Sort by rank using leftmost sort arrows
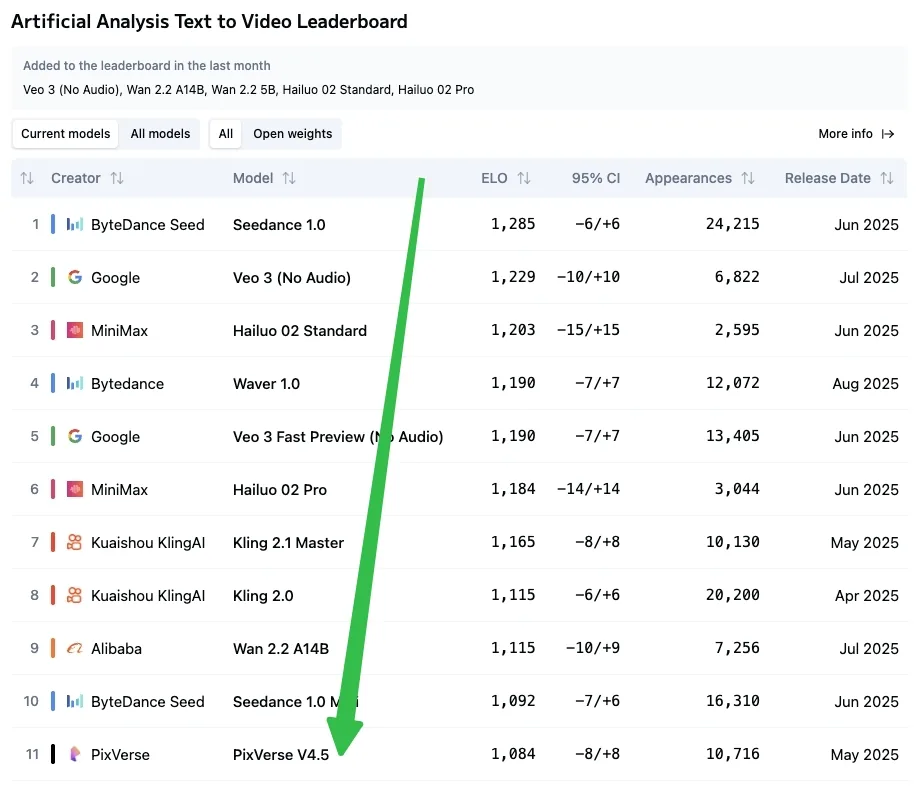Image resolution: width=922 pixels, height=786 pixels. (27, 178)
